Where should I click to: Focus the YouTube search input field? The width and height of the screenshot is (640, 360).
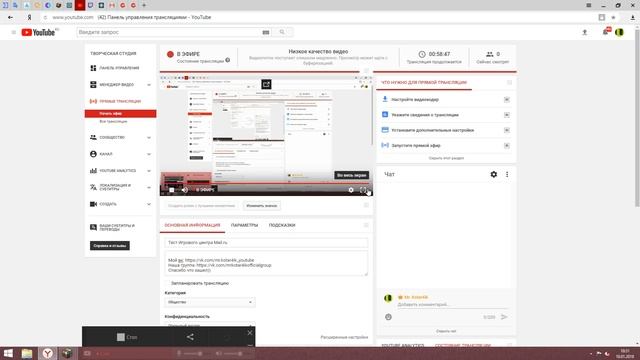(168, 32)
